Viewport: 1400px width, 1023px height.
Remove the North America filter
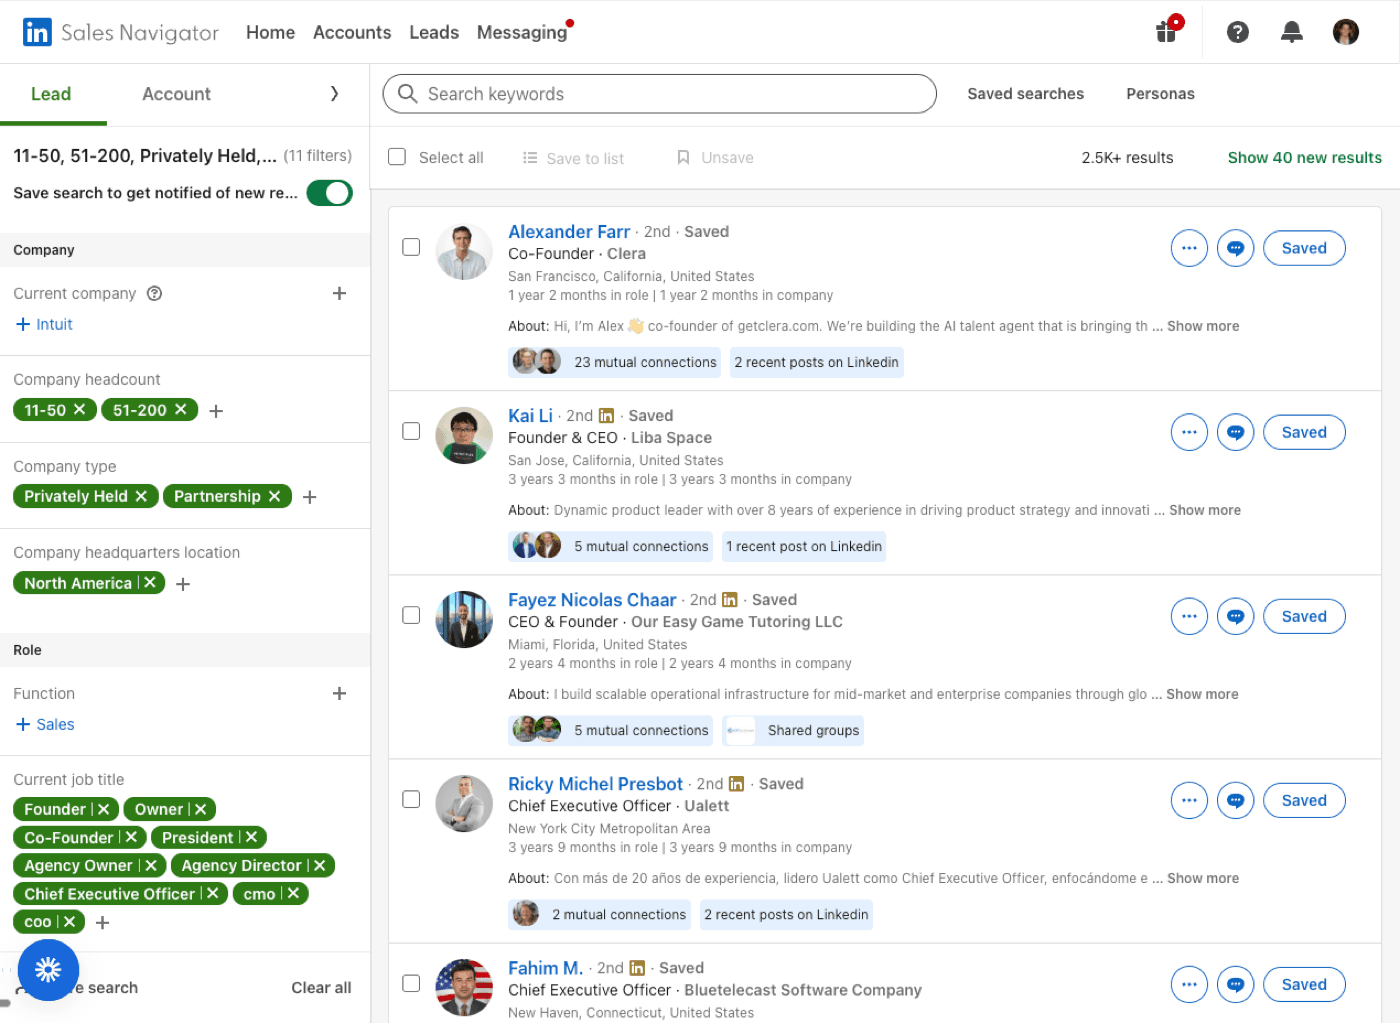tap(150, 582)
